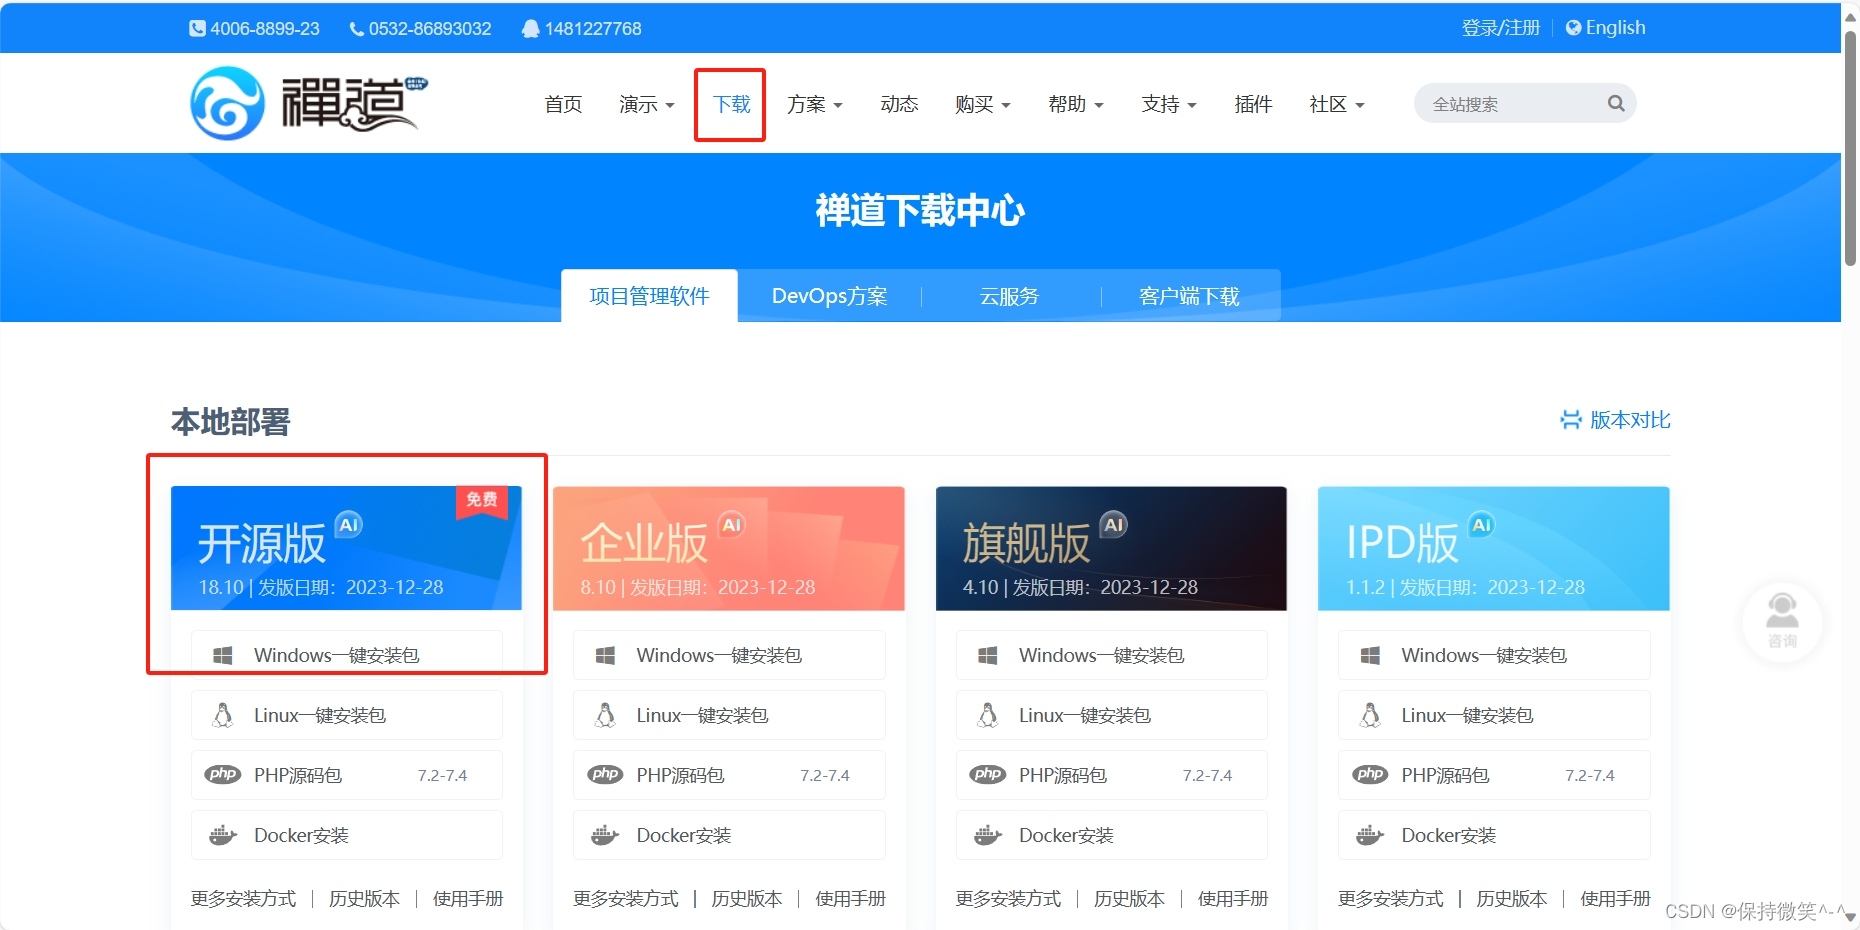Click AI badge on 企业版 header

point(732,525)
